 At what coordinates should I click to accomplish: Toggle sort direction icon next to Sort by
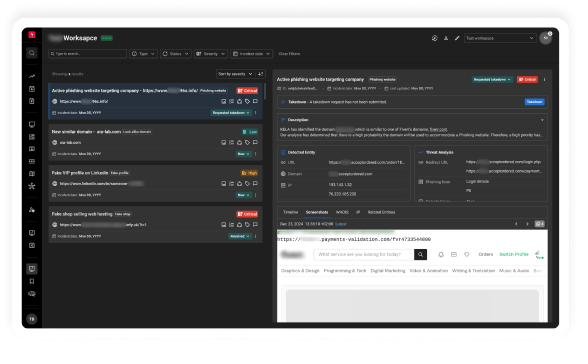point(260,74)
